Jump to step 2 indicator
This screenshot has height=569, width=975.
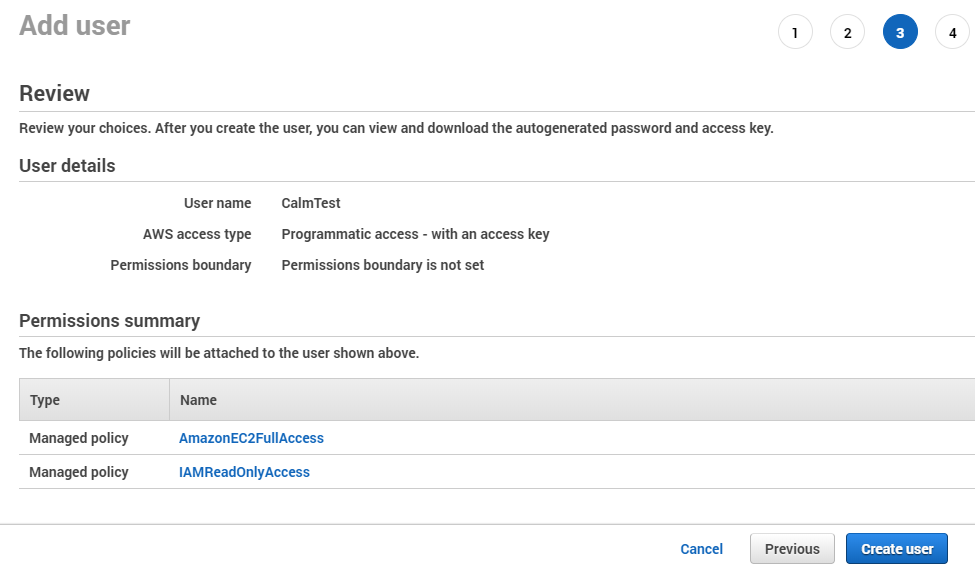[x=847, y=32]
